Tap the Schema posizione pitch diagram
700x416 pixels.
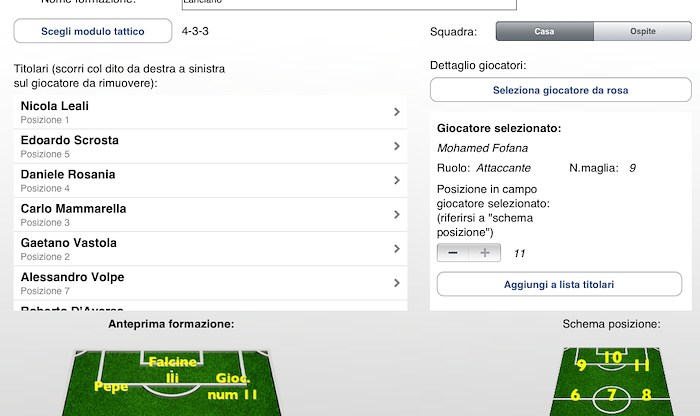point(611,381)
